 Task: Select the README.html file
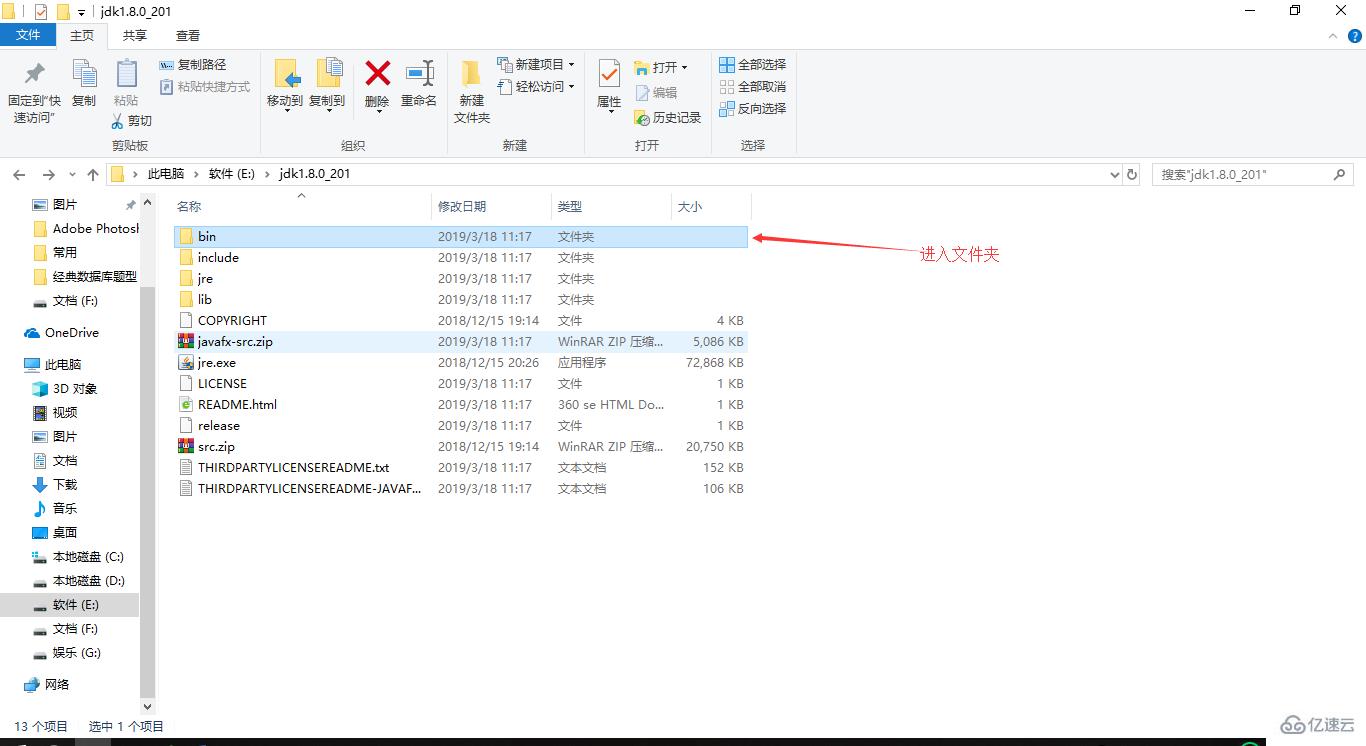click(x=460, y=405)
